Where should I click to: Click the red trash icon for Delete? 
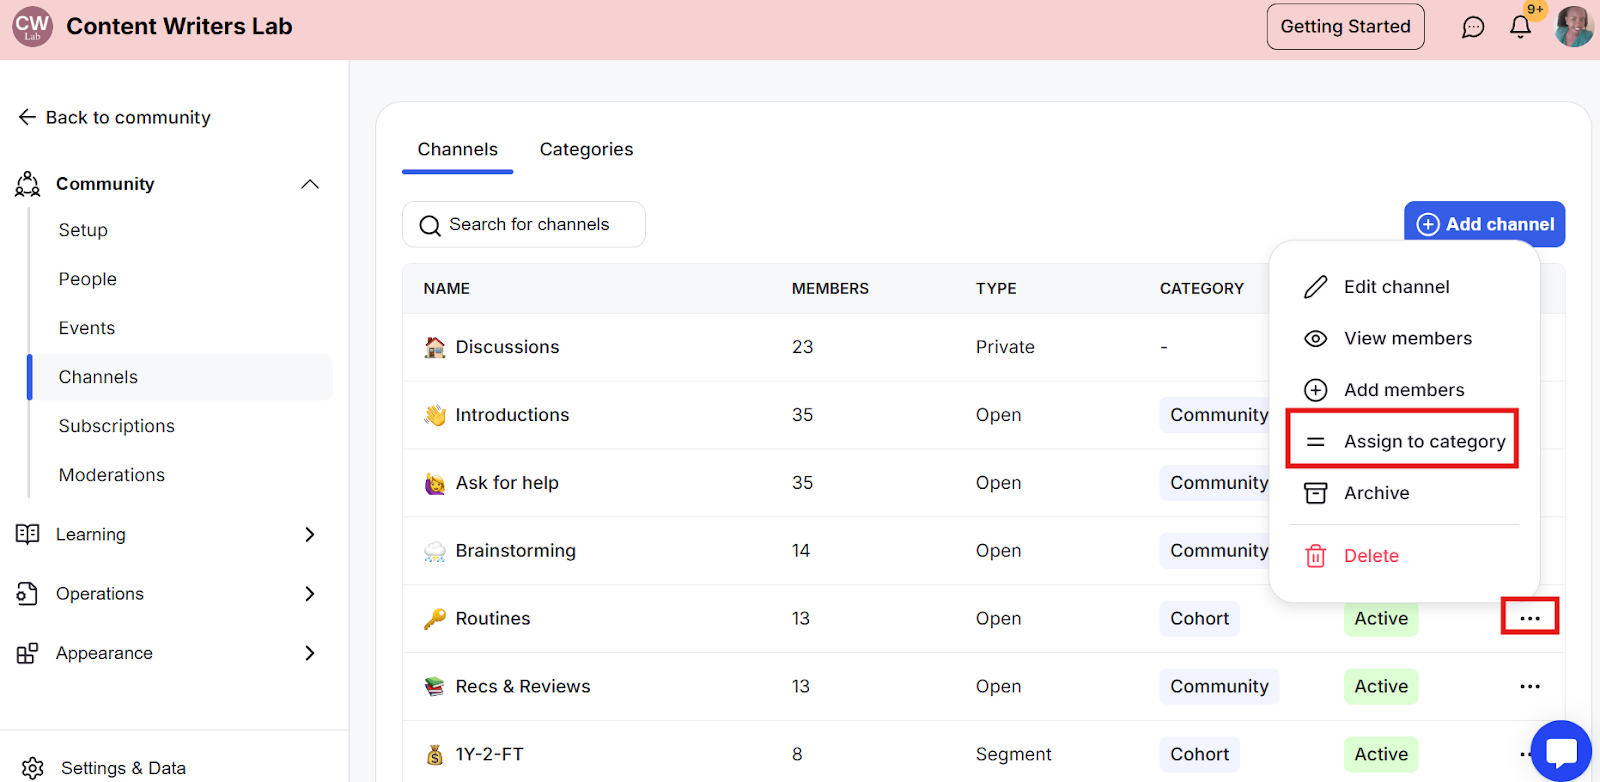(x=1316, y=556)
